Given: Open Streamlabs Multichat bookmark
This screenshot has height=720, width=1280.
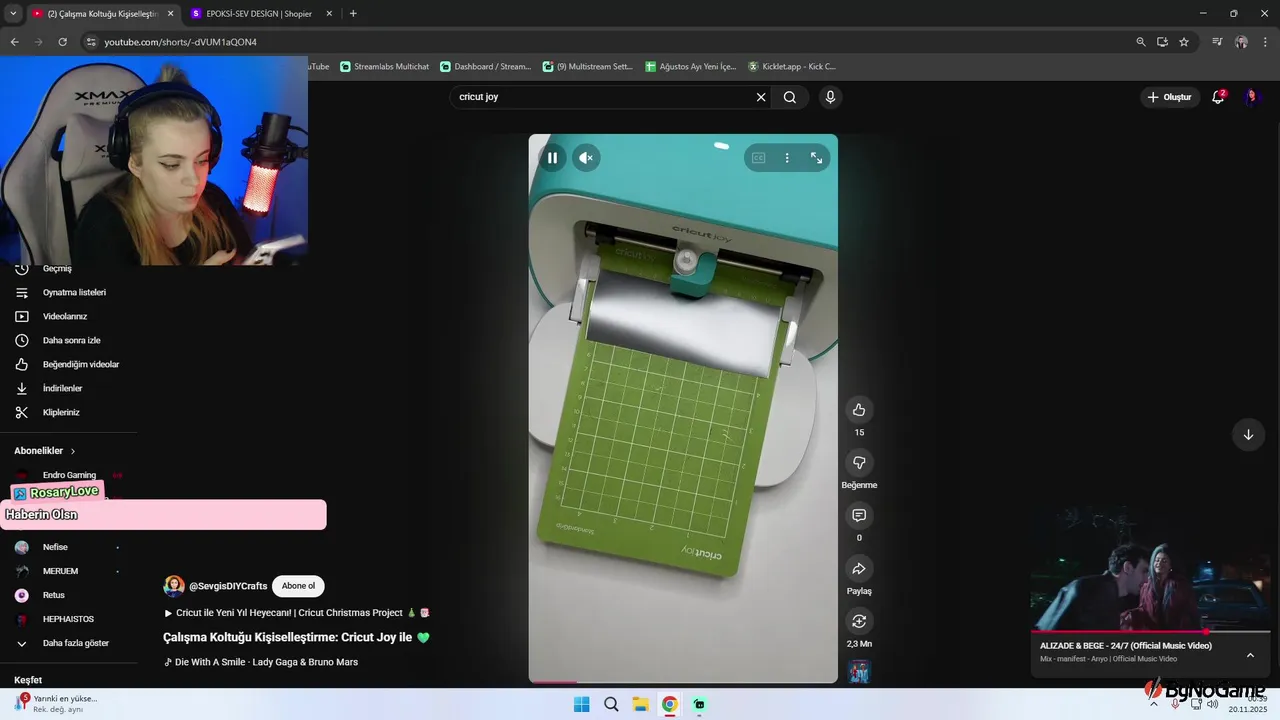Looking at the screenshot, I should pos(384,66).
